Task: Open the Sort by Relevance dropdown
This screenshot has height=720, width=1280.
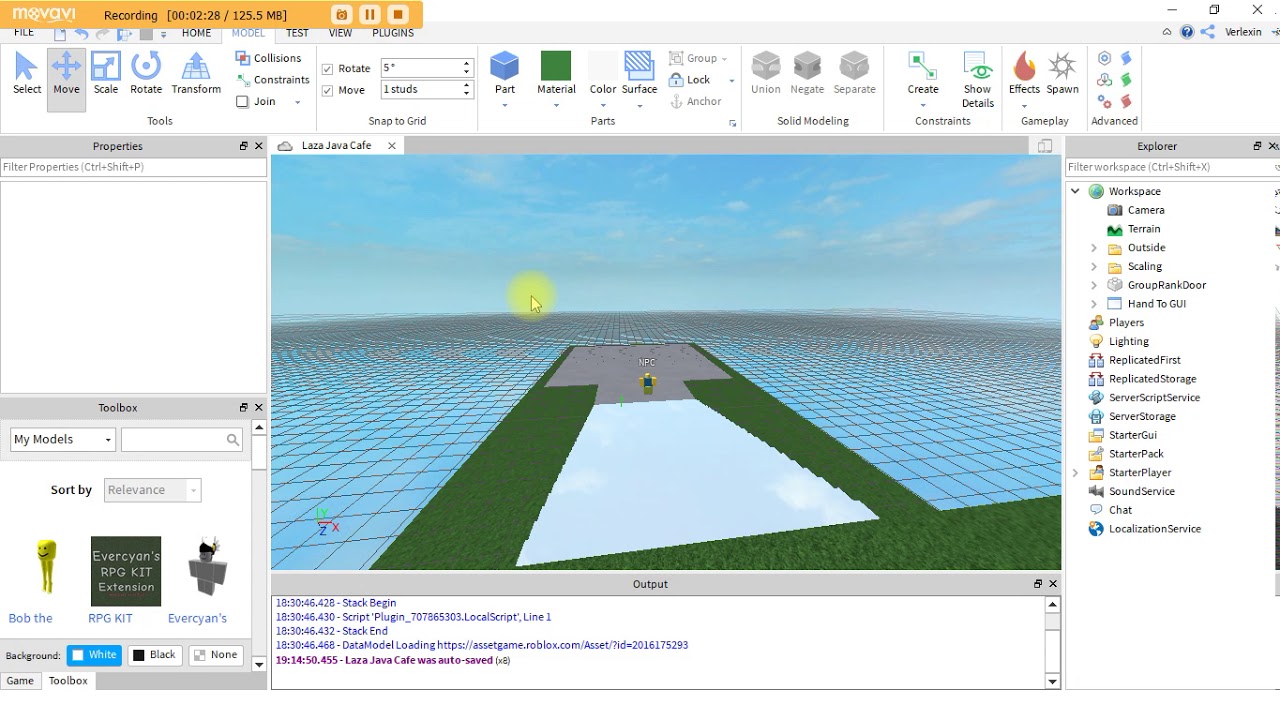Action: click(x=152, y=490)
